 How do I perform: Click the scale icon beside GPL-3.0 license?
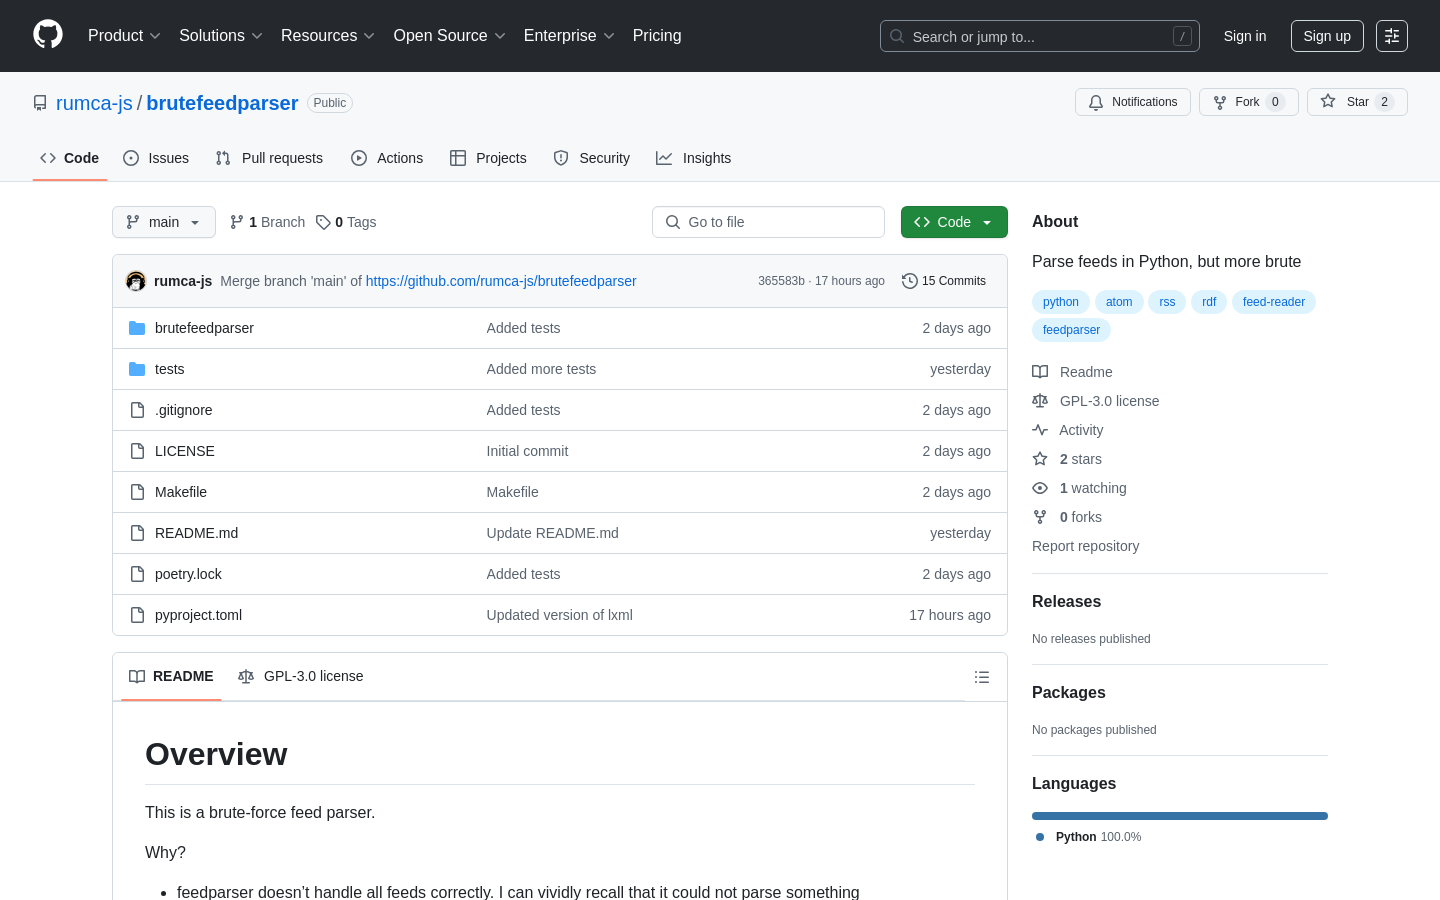[1040, 401]
